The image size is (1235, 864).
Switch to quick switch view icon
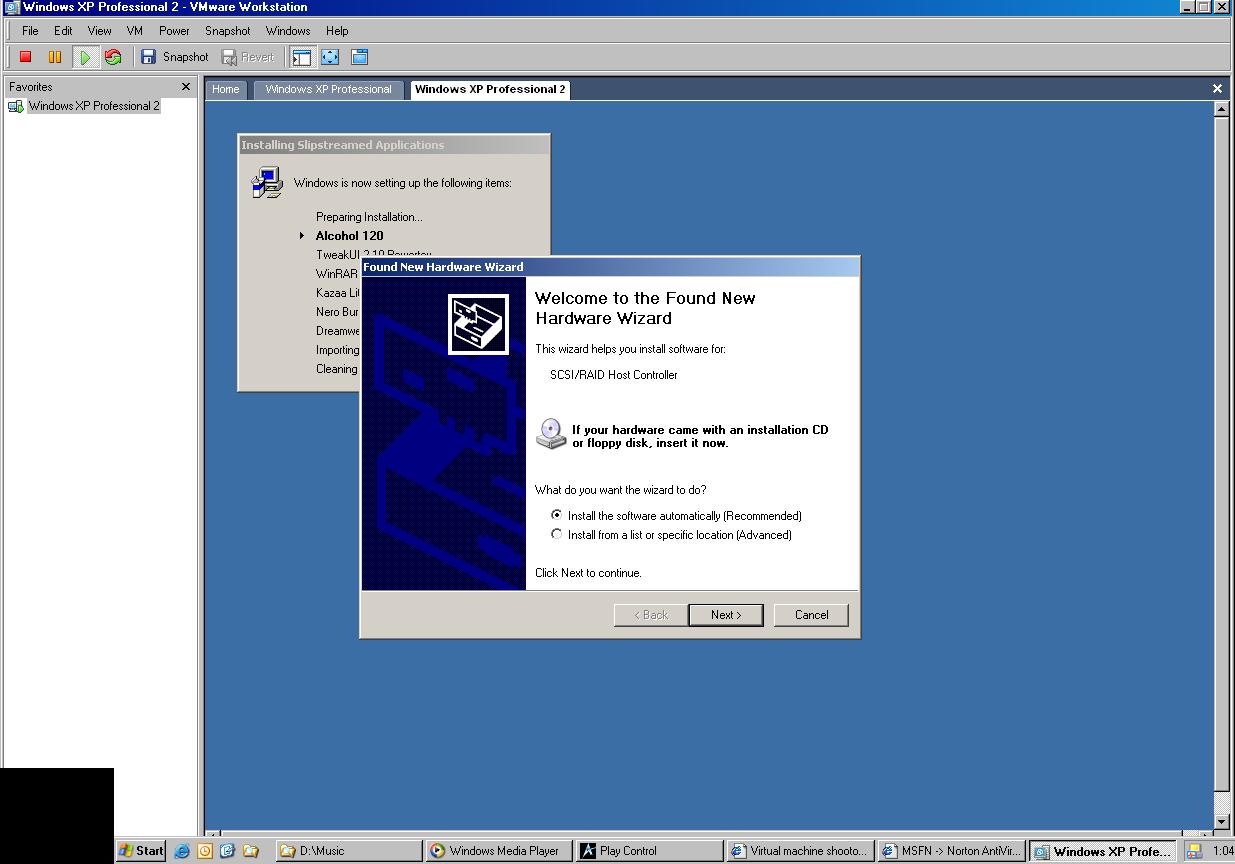pyautogui.click(x=360, y=57)
